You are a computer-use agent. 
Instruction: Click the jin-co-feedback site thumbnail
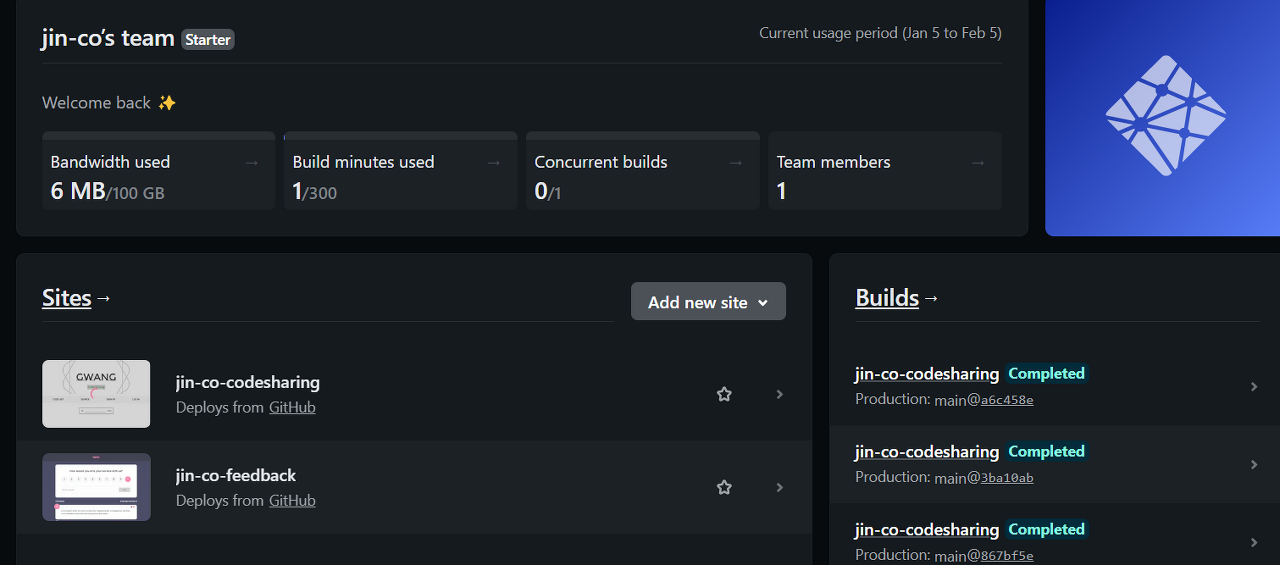coord(96,487)
